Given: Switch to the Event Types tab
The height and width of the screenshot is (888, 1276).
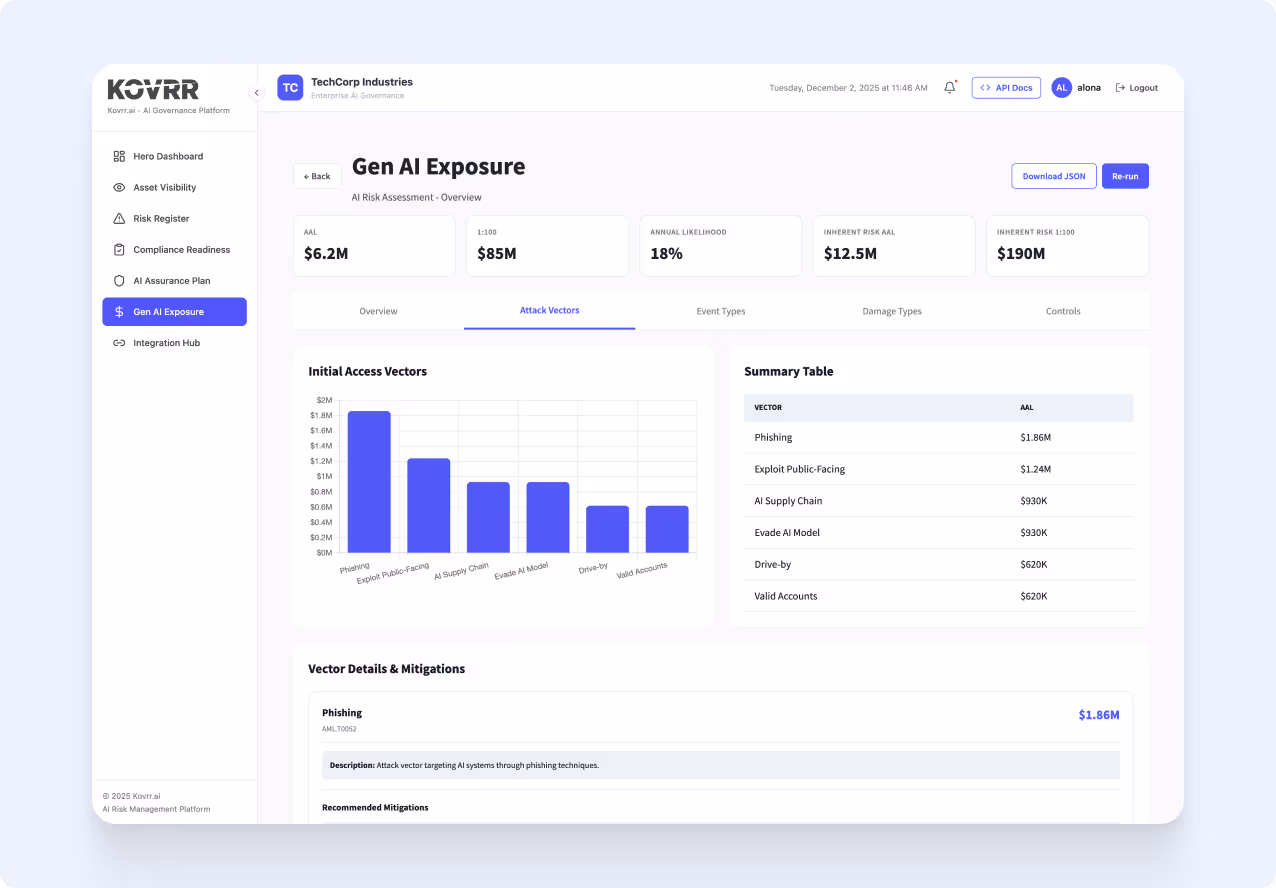Looking at the screenshot, I should click(720, 311).
